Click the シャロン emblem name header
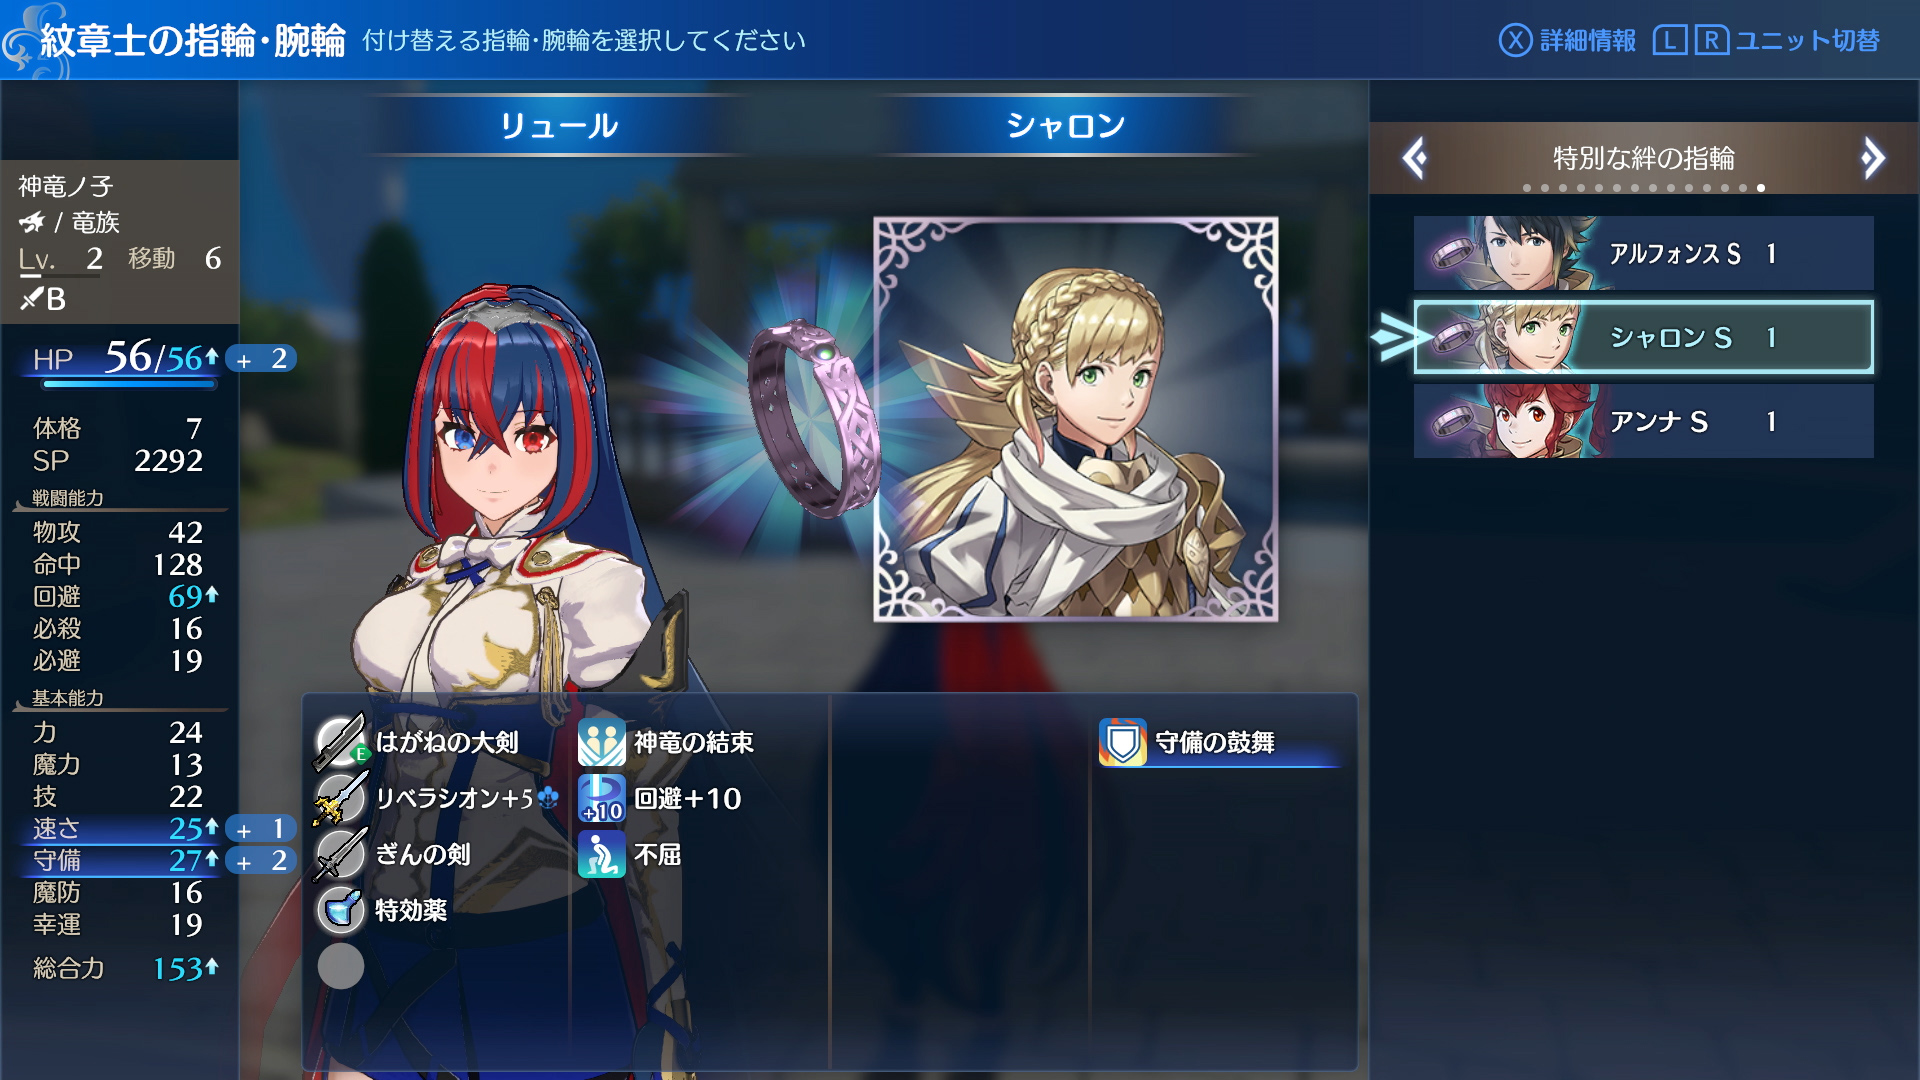Image resolution: width=1920 pixels, height=1080 pixels. [x=1066, y=126]
